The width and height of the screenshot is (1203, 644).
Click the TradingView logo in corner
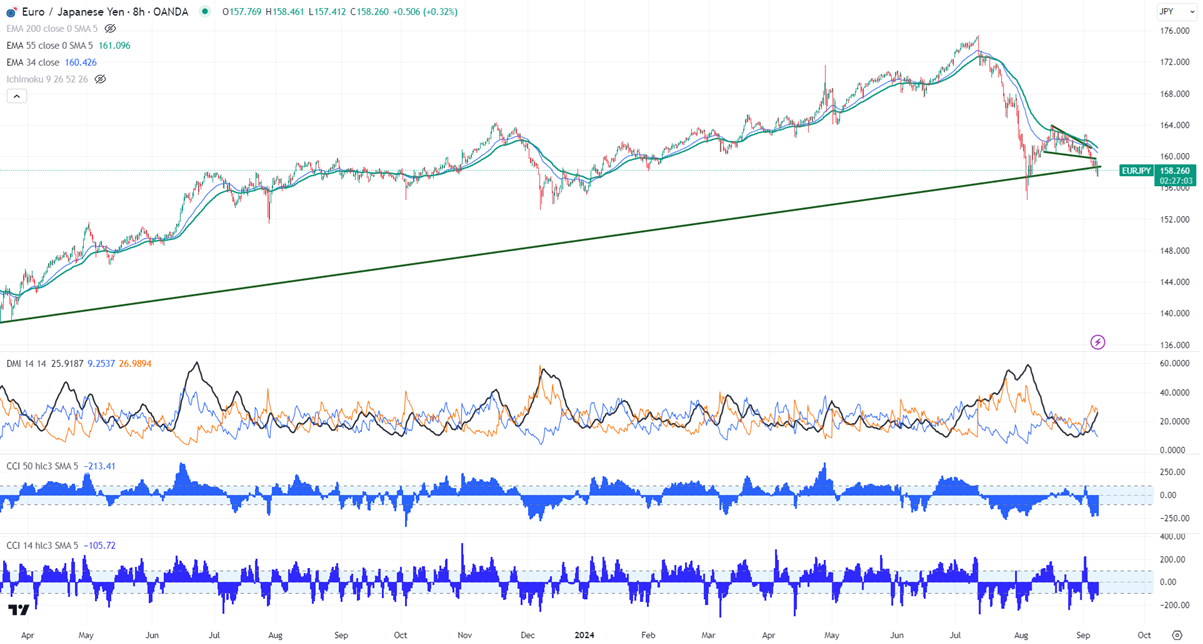coord(17,609)
